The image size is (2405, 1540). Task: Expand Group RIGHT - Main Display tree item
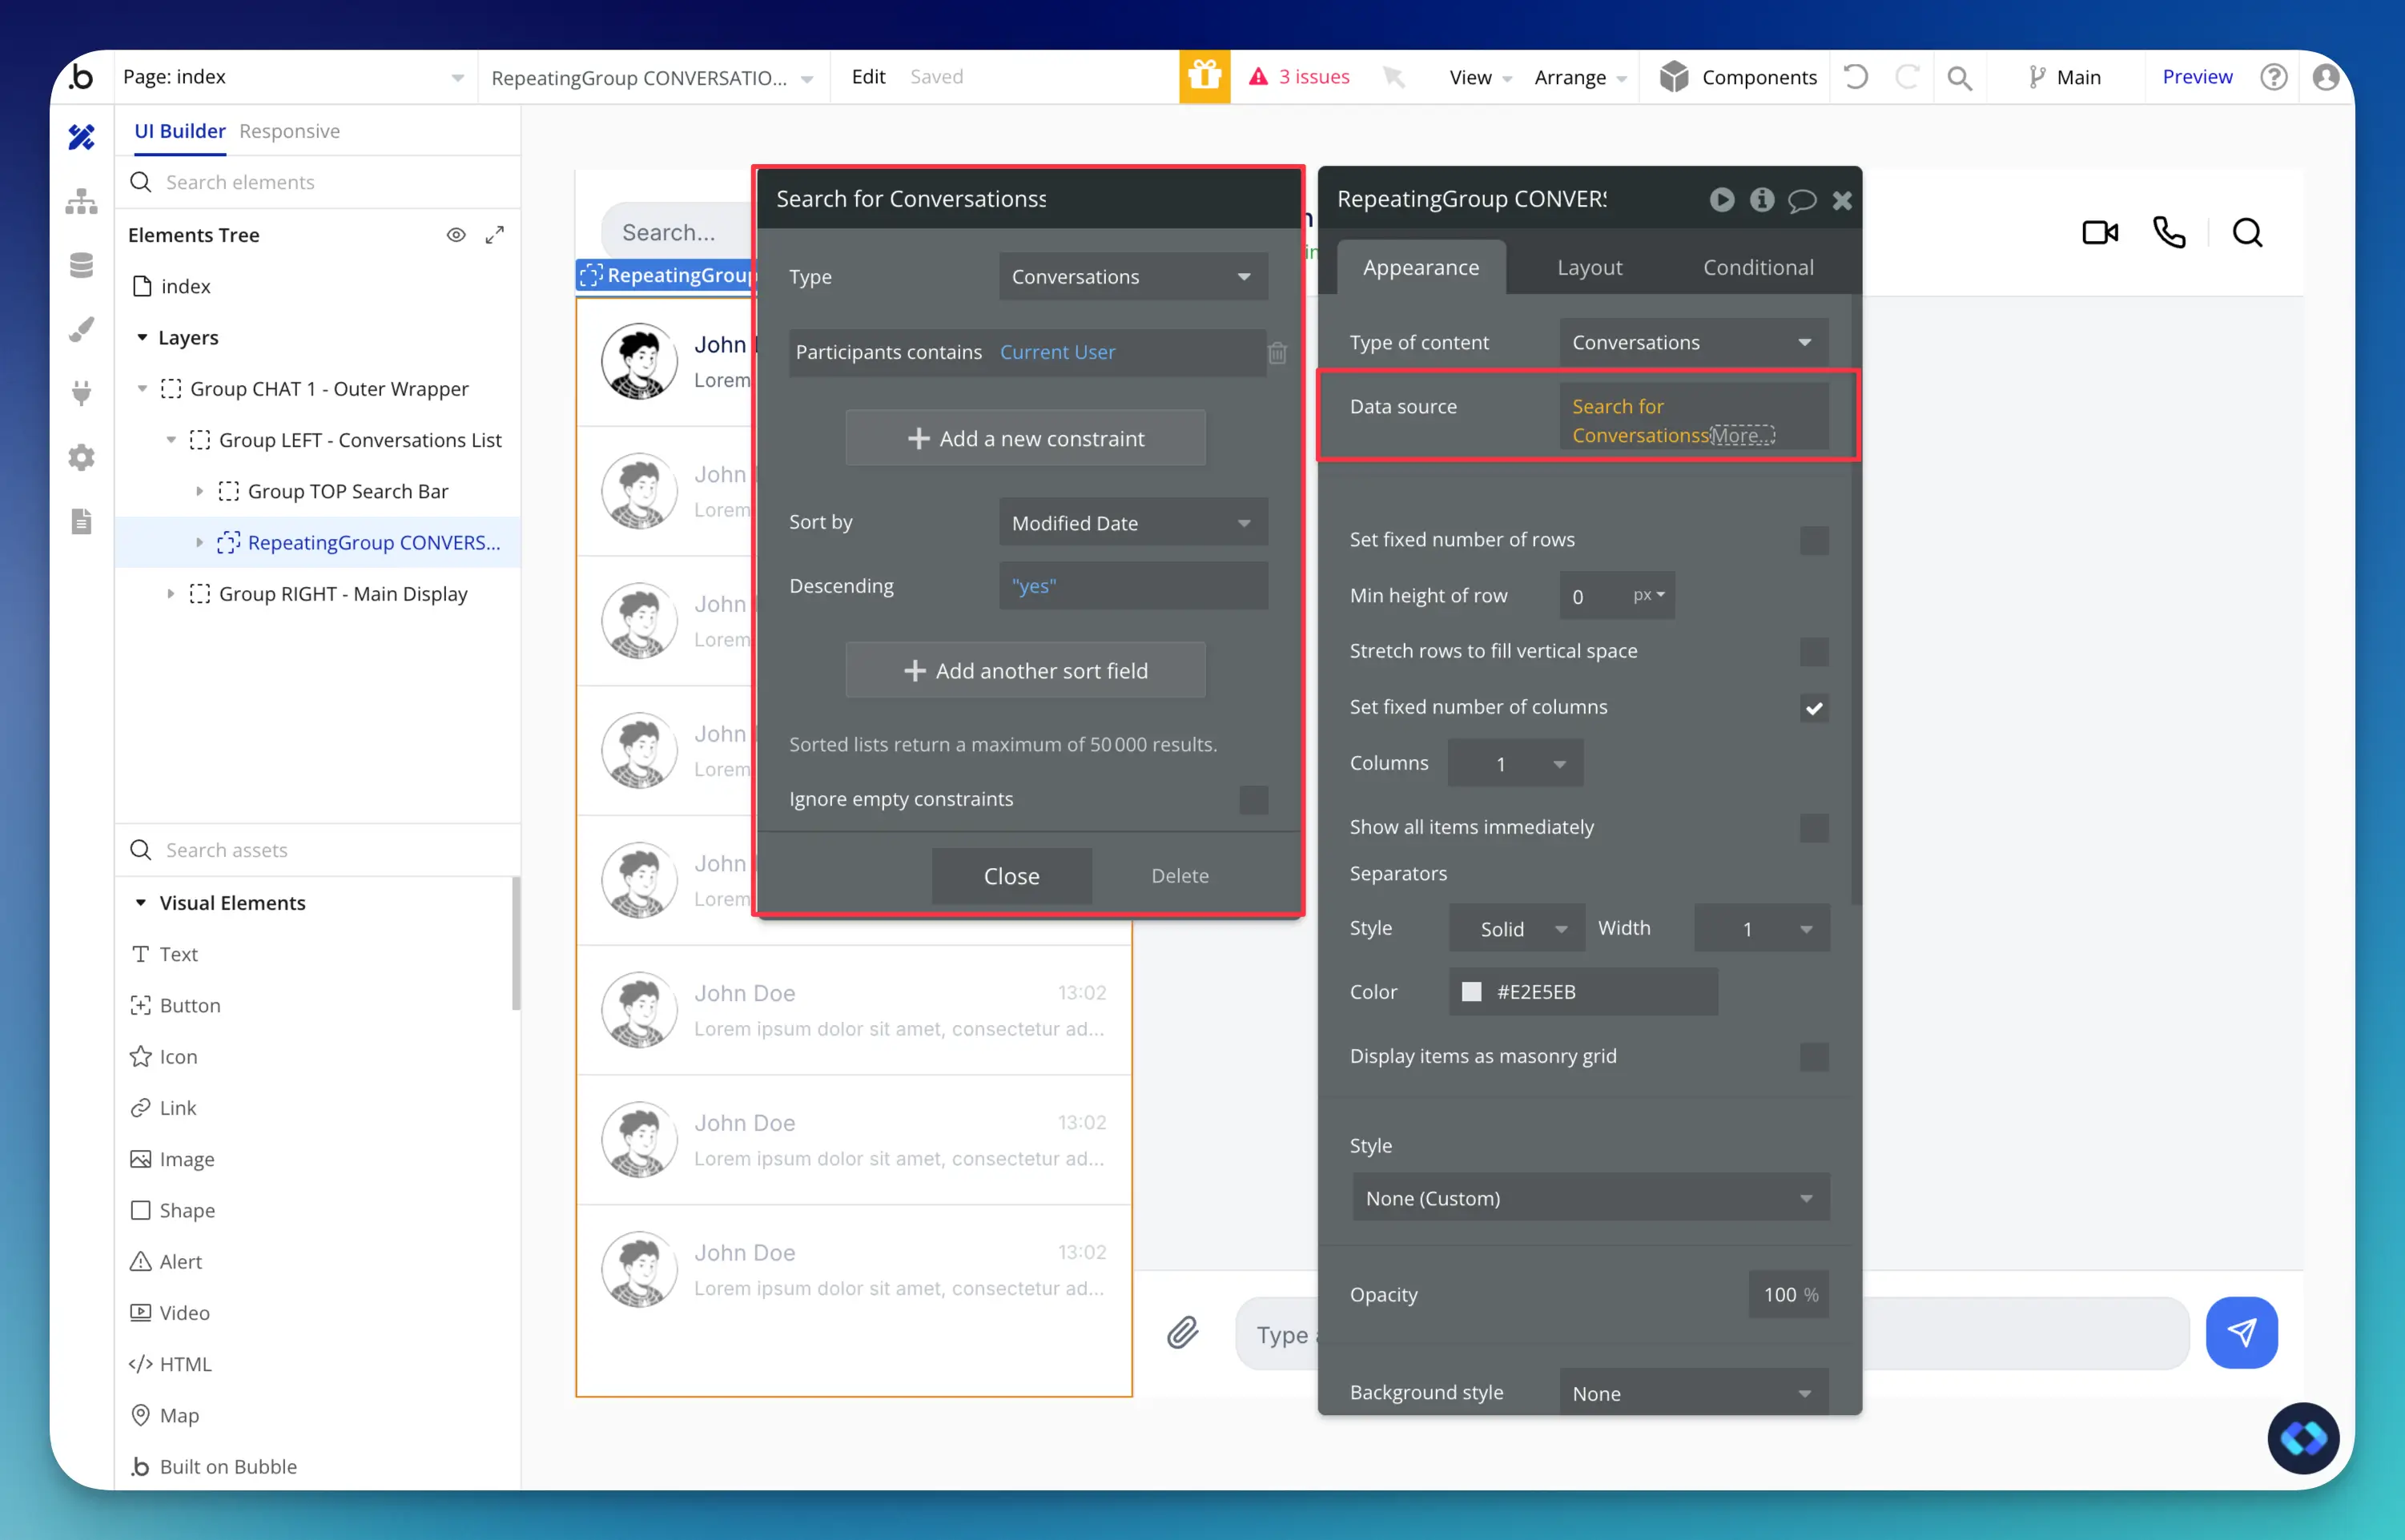pos(171,594)
